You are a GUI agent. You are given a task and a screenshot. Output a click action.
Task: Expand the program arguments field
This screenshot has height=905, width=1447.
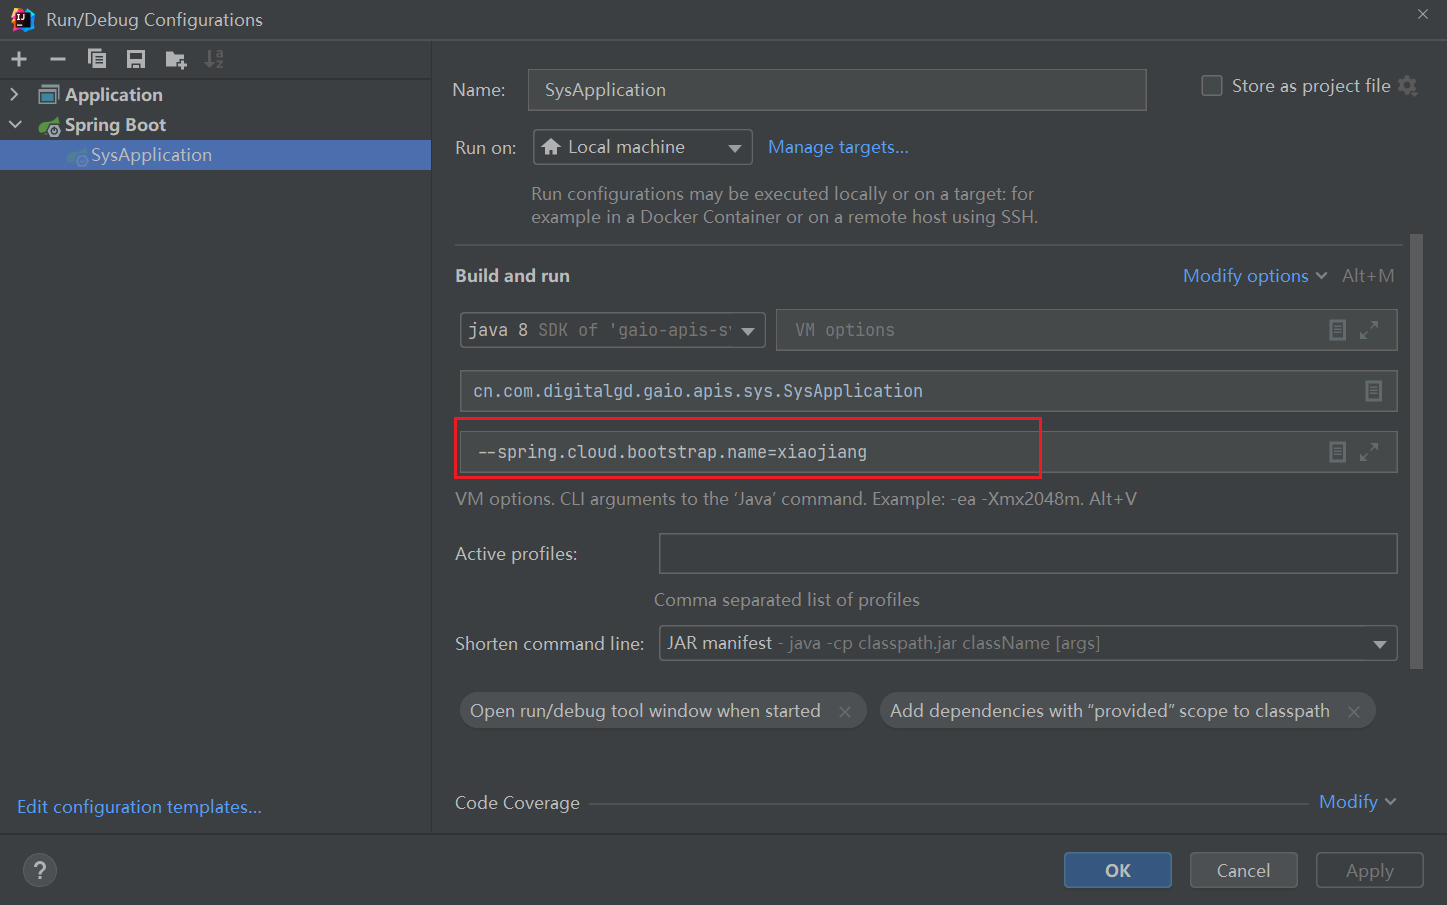[x=1369, y=452]
